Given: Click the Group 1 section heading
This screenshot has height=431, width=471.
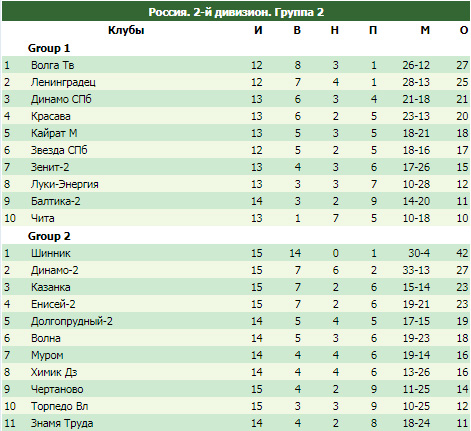Looking at the screenshot, I should click(x=49, y=48).
